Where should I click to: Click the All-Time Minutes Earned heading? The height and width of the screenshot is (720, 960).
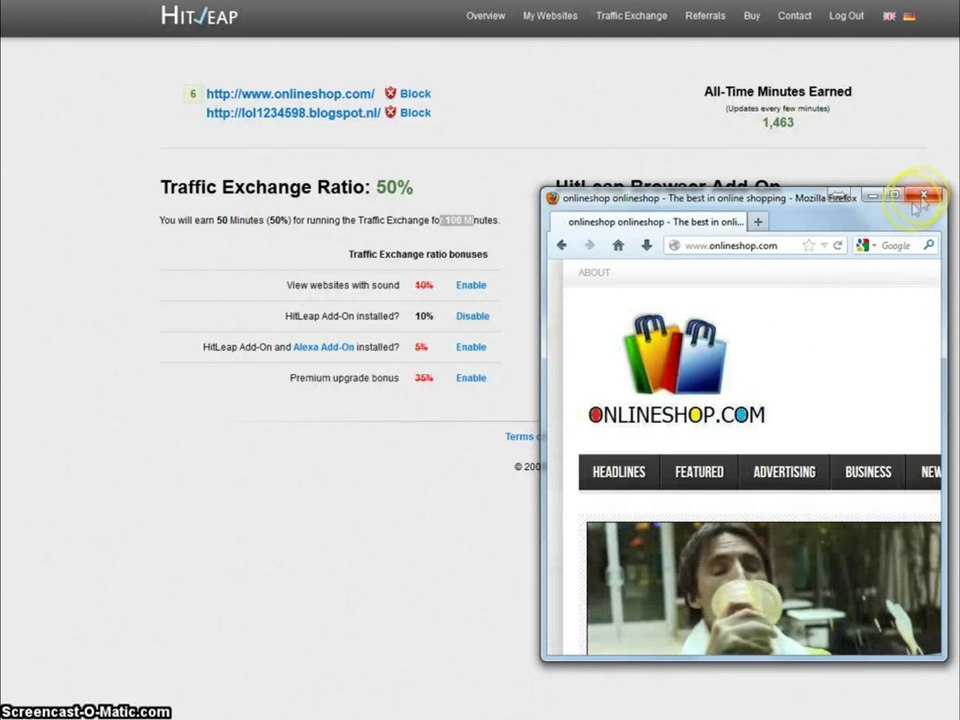click(x=778, y=92)
